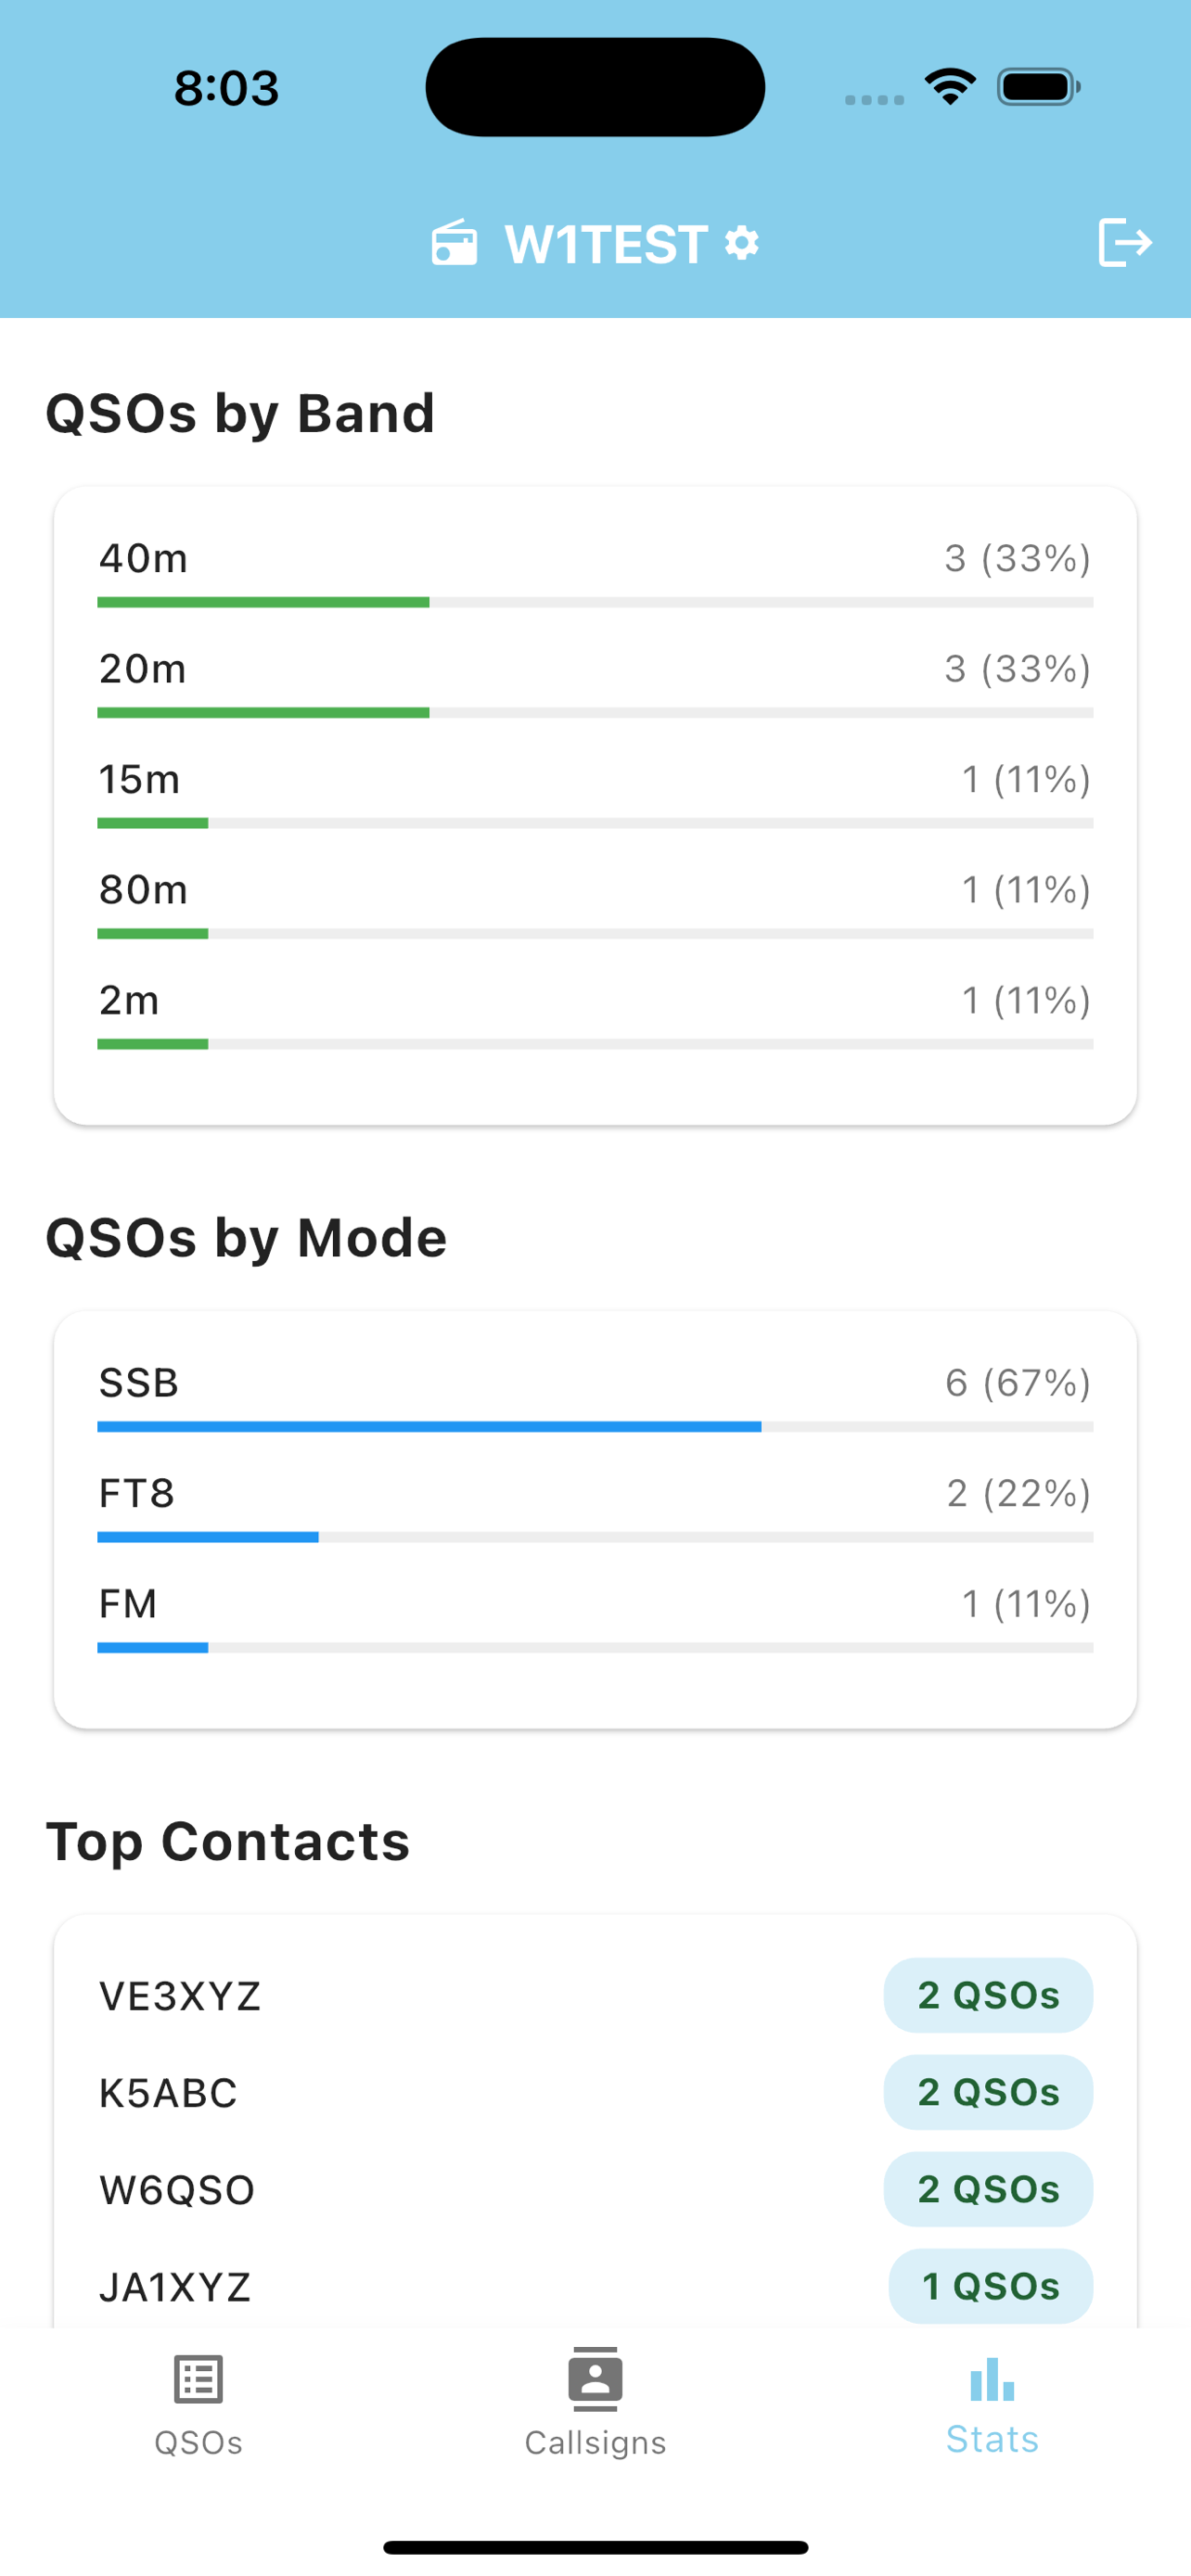Switch to the QSOs tab label

coord(198,2442)
